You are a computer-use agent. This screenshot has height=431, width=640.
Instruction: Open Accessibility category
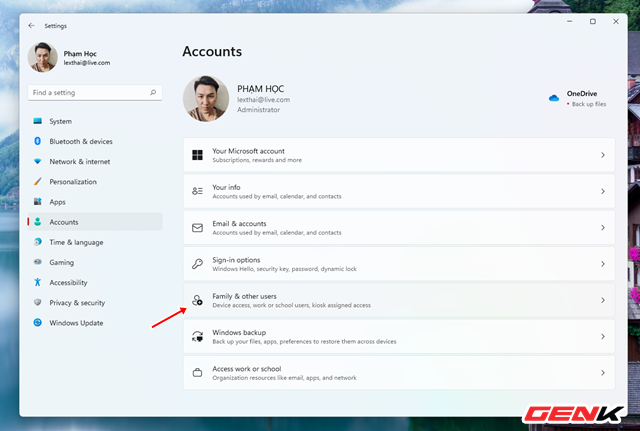[x=95, y=282]
